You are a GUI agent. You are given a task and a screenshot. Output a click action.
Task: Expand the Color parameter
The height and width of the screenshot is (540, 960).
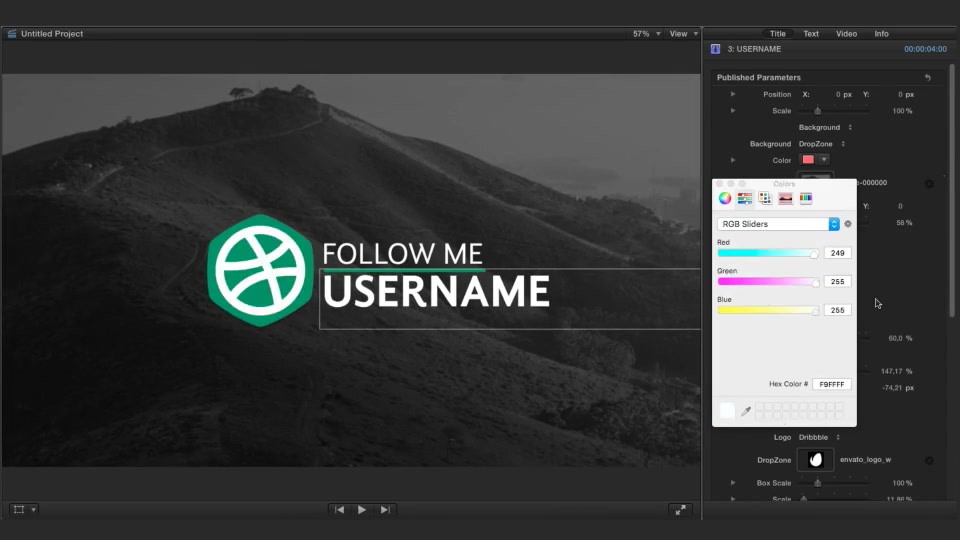[x=733, y=160]
